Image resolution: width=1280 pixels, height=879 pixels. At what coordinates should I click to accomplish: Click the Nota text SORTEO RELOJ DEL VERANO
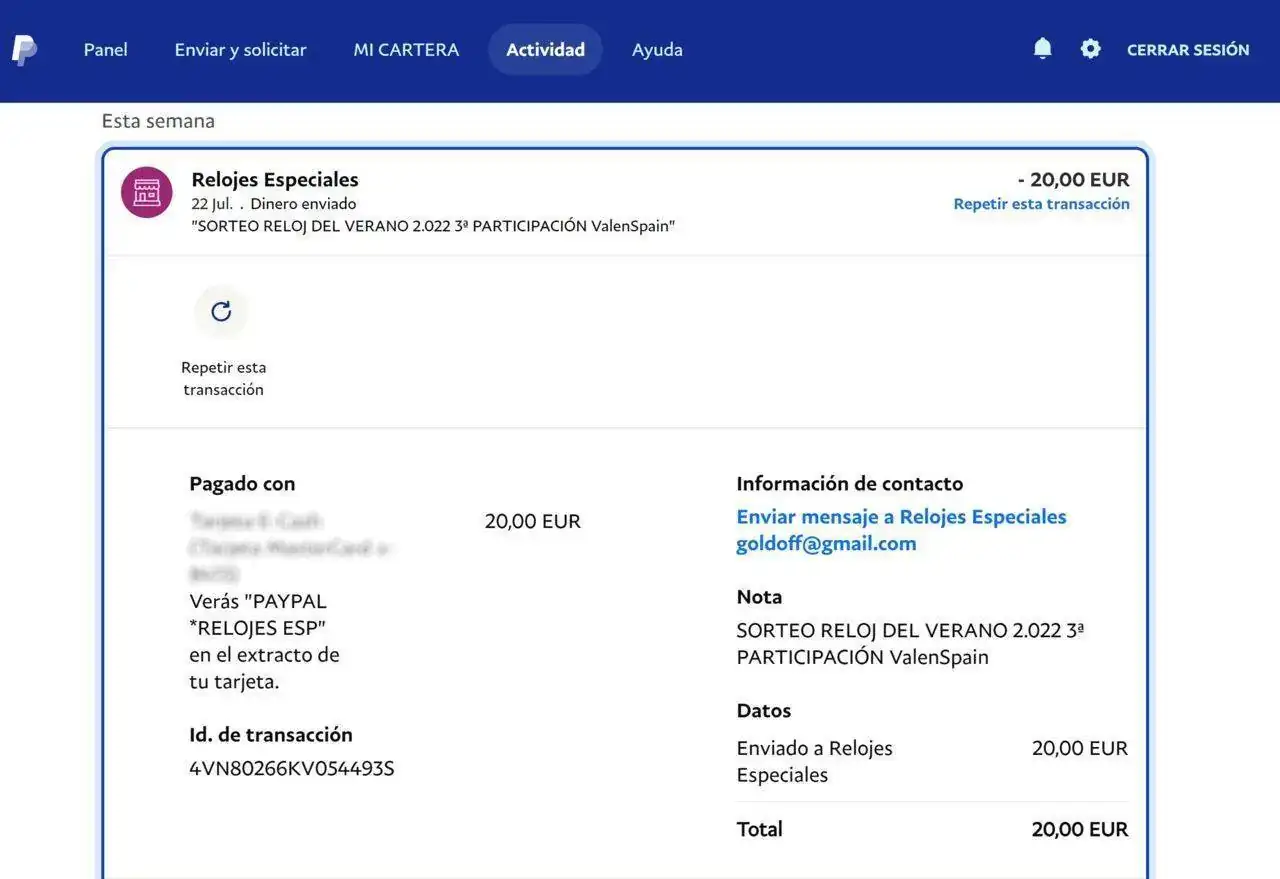pyautogui.click(x=910, y=644)
